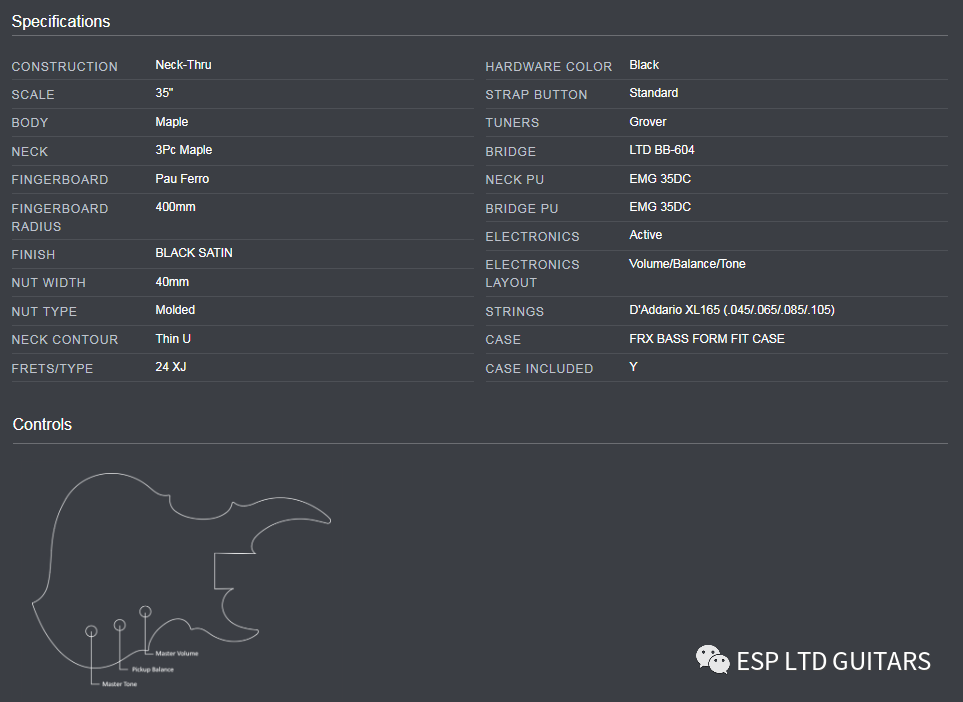Click the 'CASE INCLUDED' label
The height and width of the screenshot is (702, 963).
539,369
